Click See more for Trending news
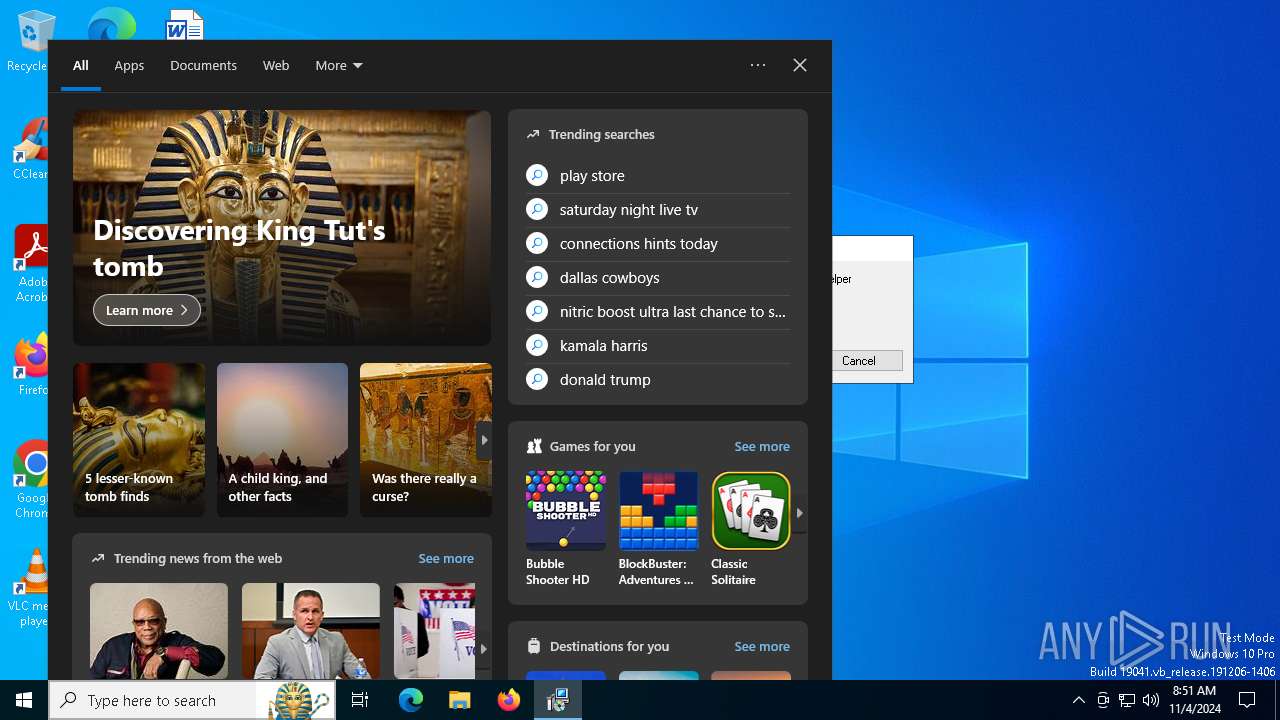The height and width of the screenshot is (720, 1280). (446, 559)
